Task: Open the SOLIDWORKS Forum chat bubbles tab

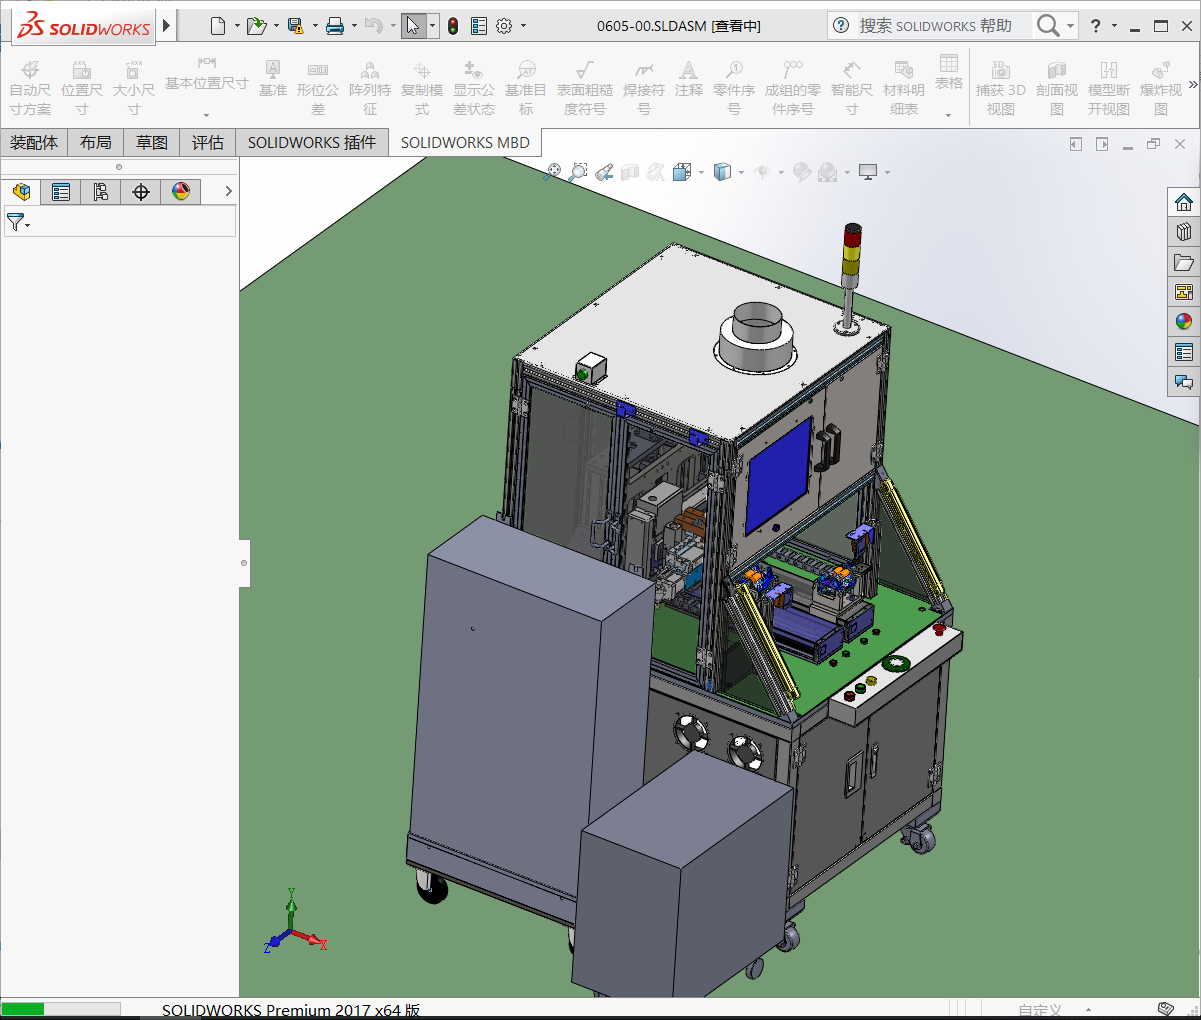Action: point(1184,382)
